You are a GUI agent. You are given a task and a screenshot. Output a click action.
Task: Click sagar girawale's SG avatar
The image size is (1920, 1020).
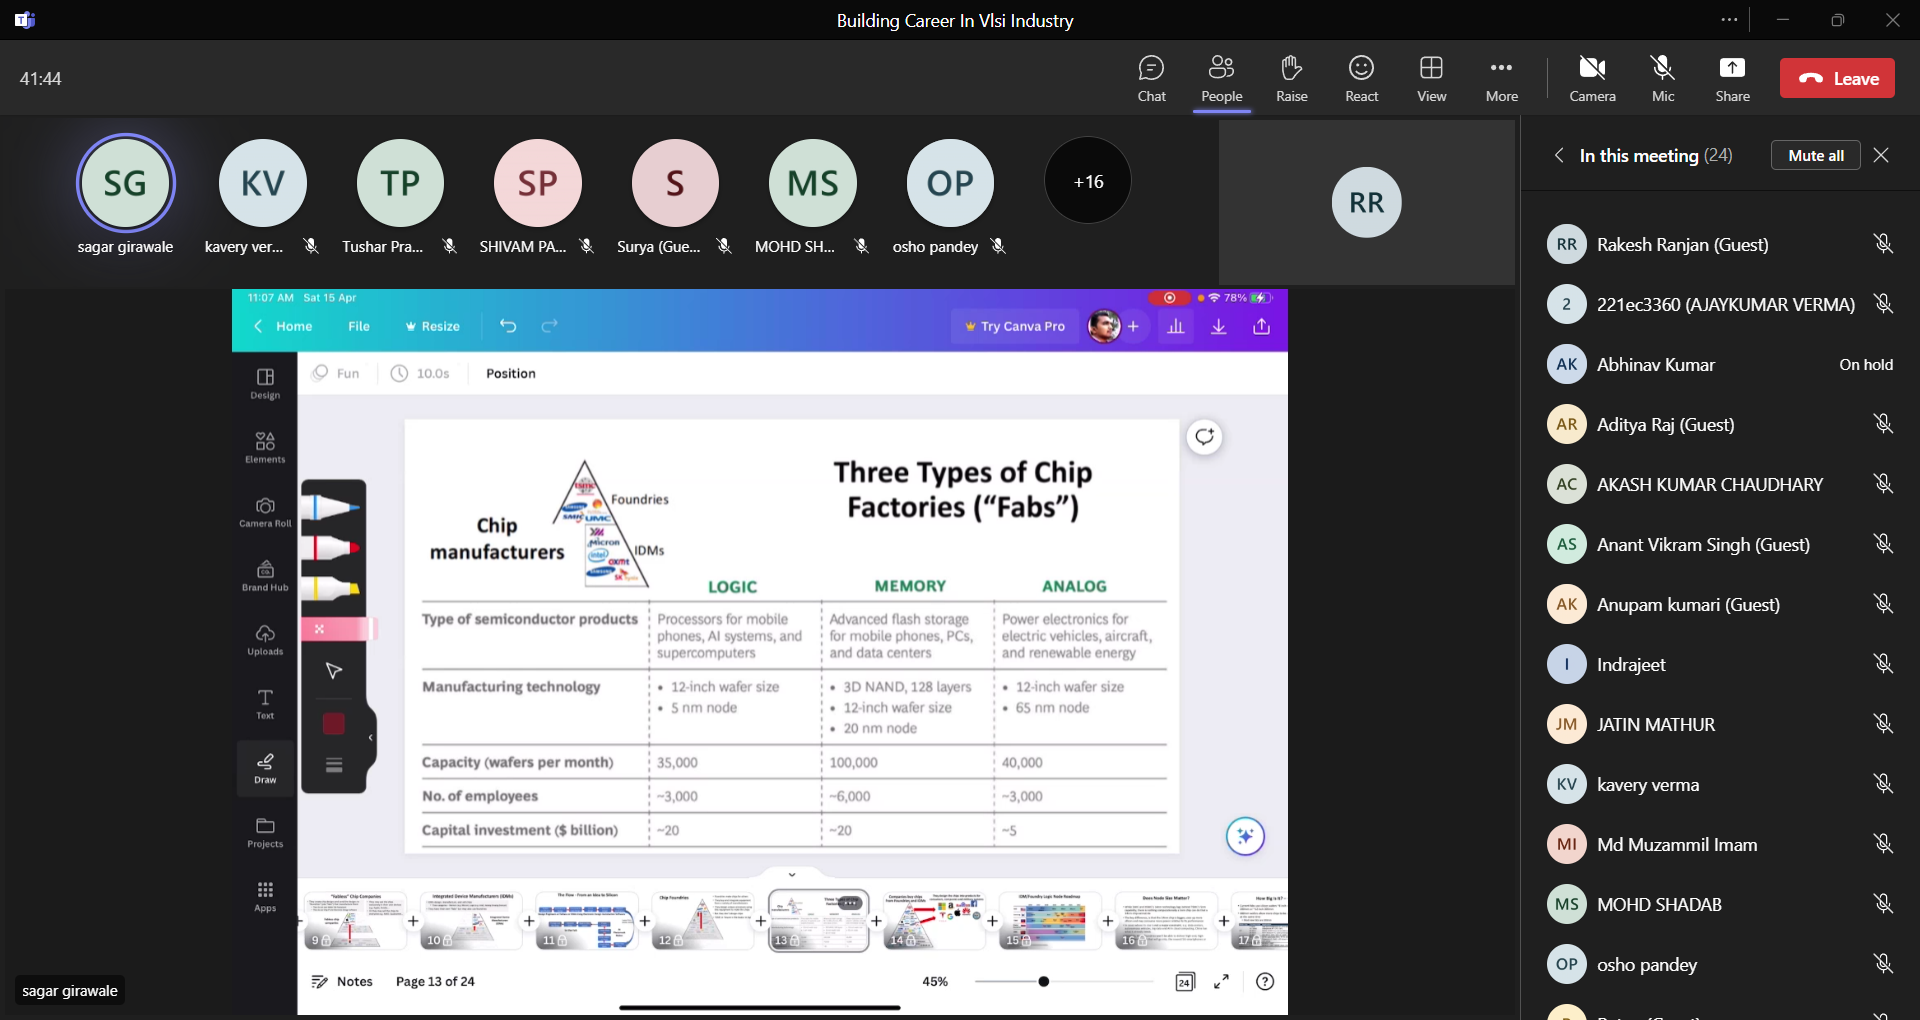pos(125,183)
